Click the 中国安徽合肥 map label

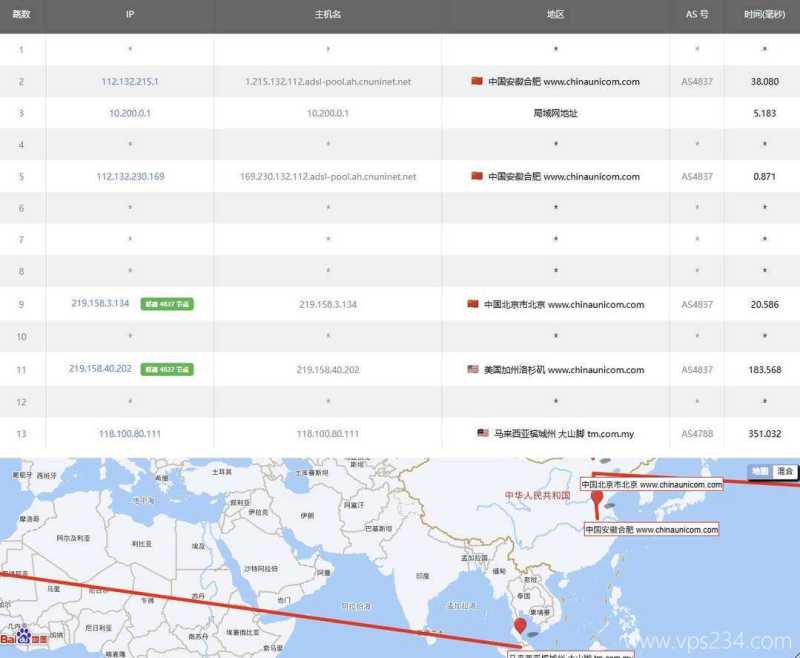[651, 529]
